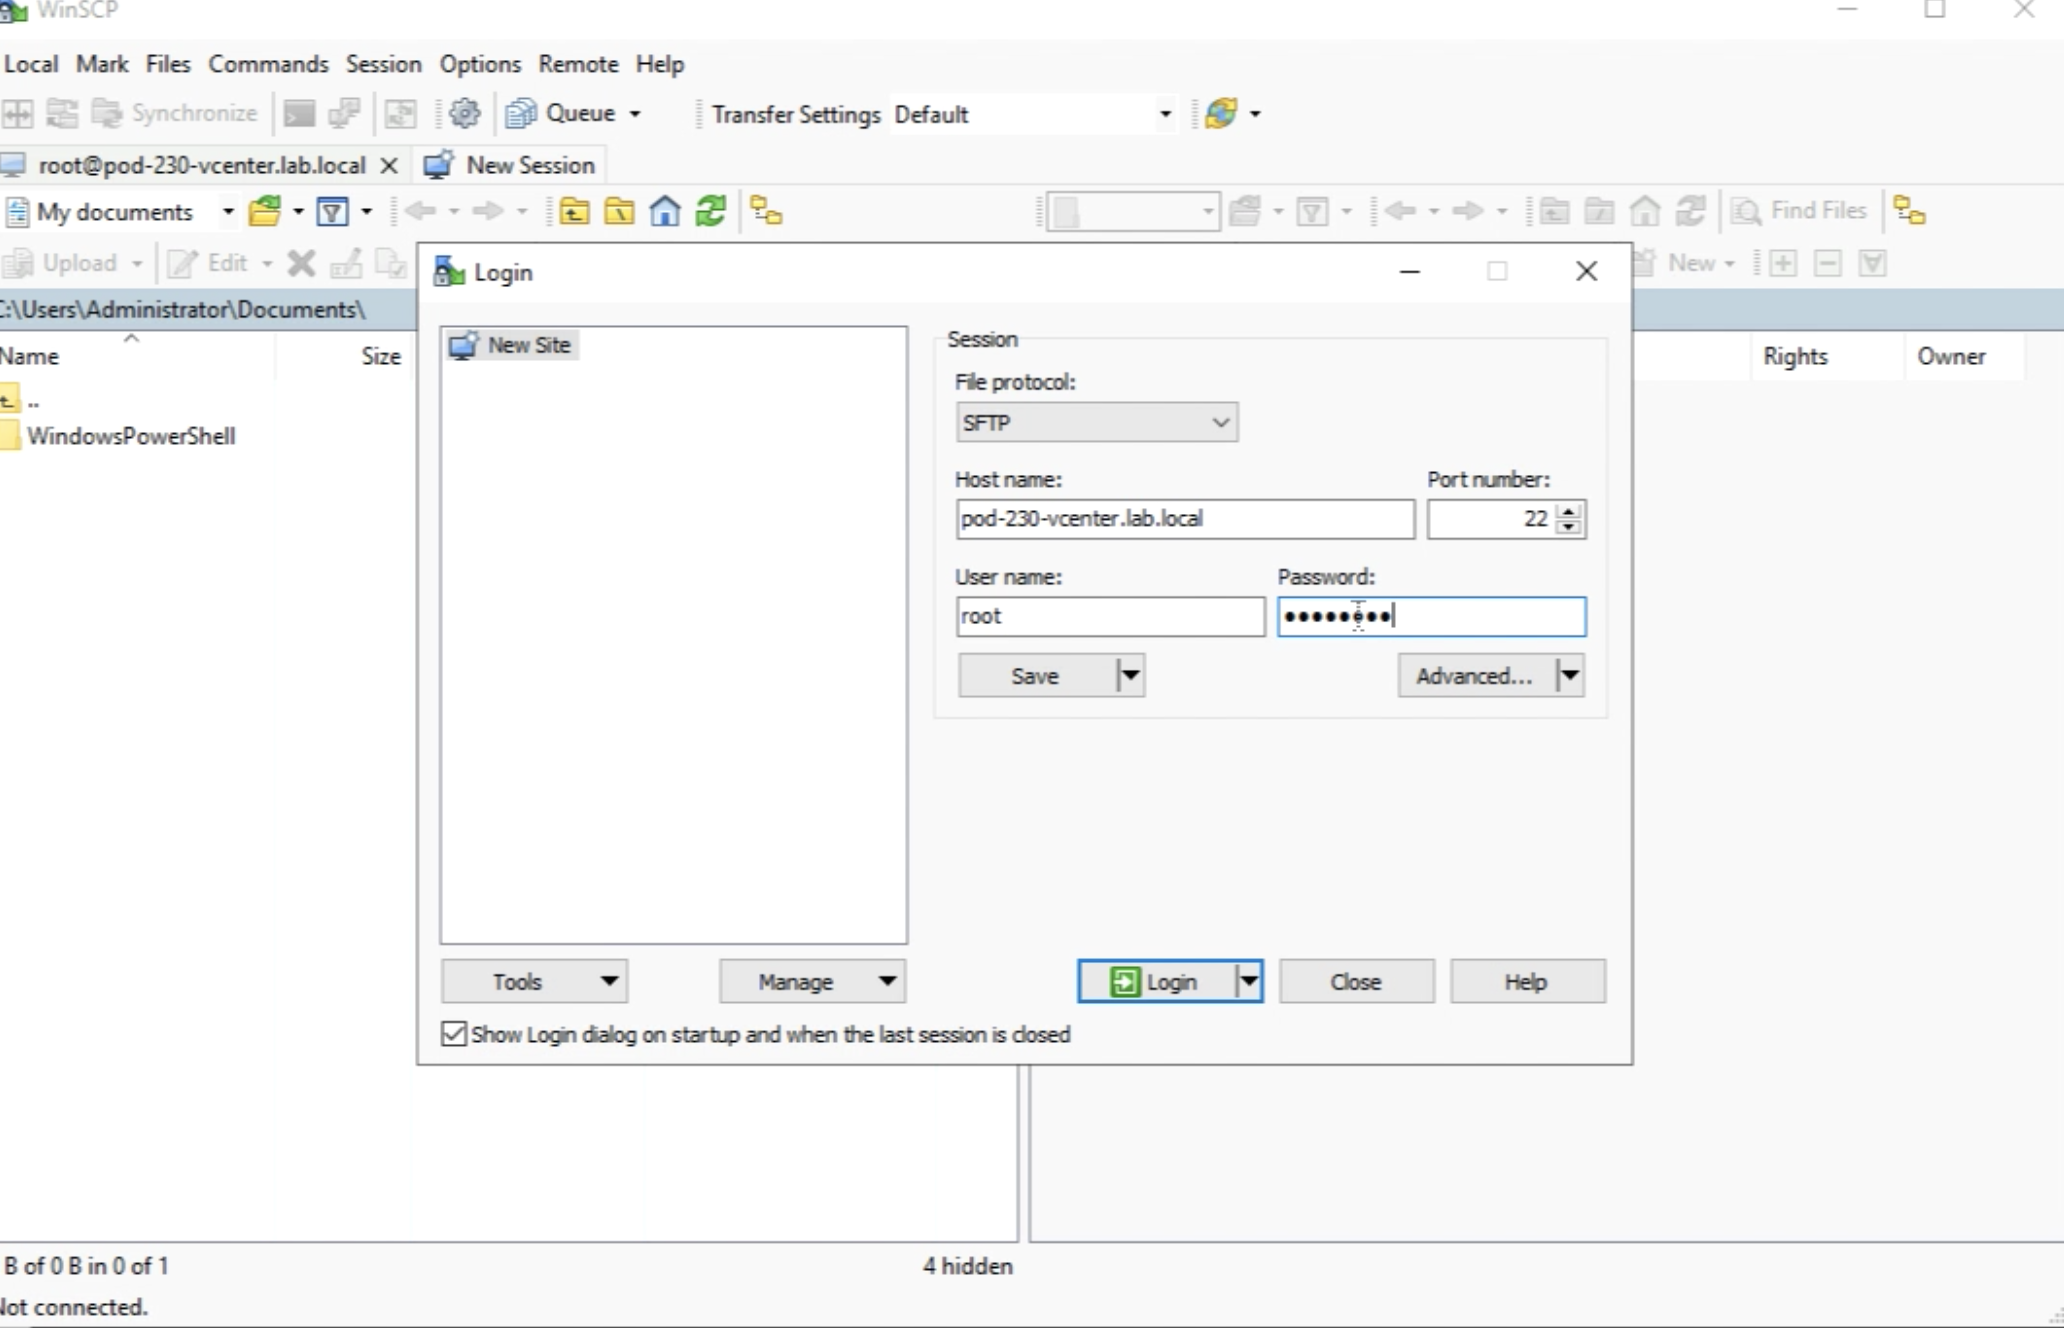Open the Save button dropdown arrow

[1130, 675]
